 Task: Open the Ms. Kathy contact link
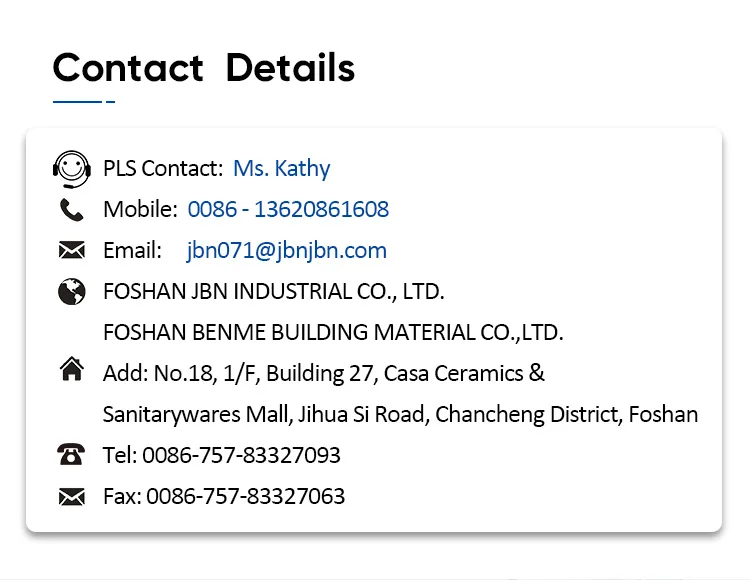pyautogui.click(x=281, y=168)
